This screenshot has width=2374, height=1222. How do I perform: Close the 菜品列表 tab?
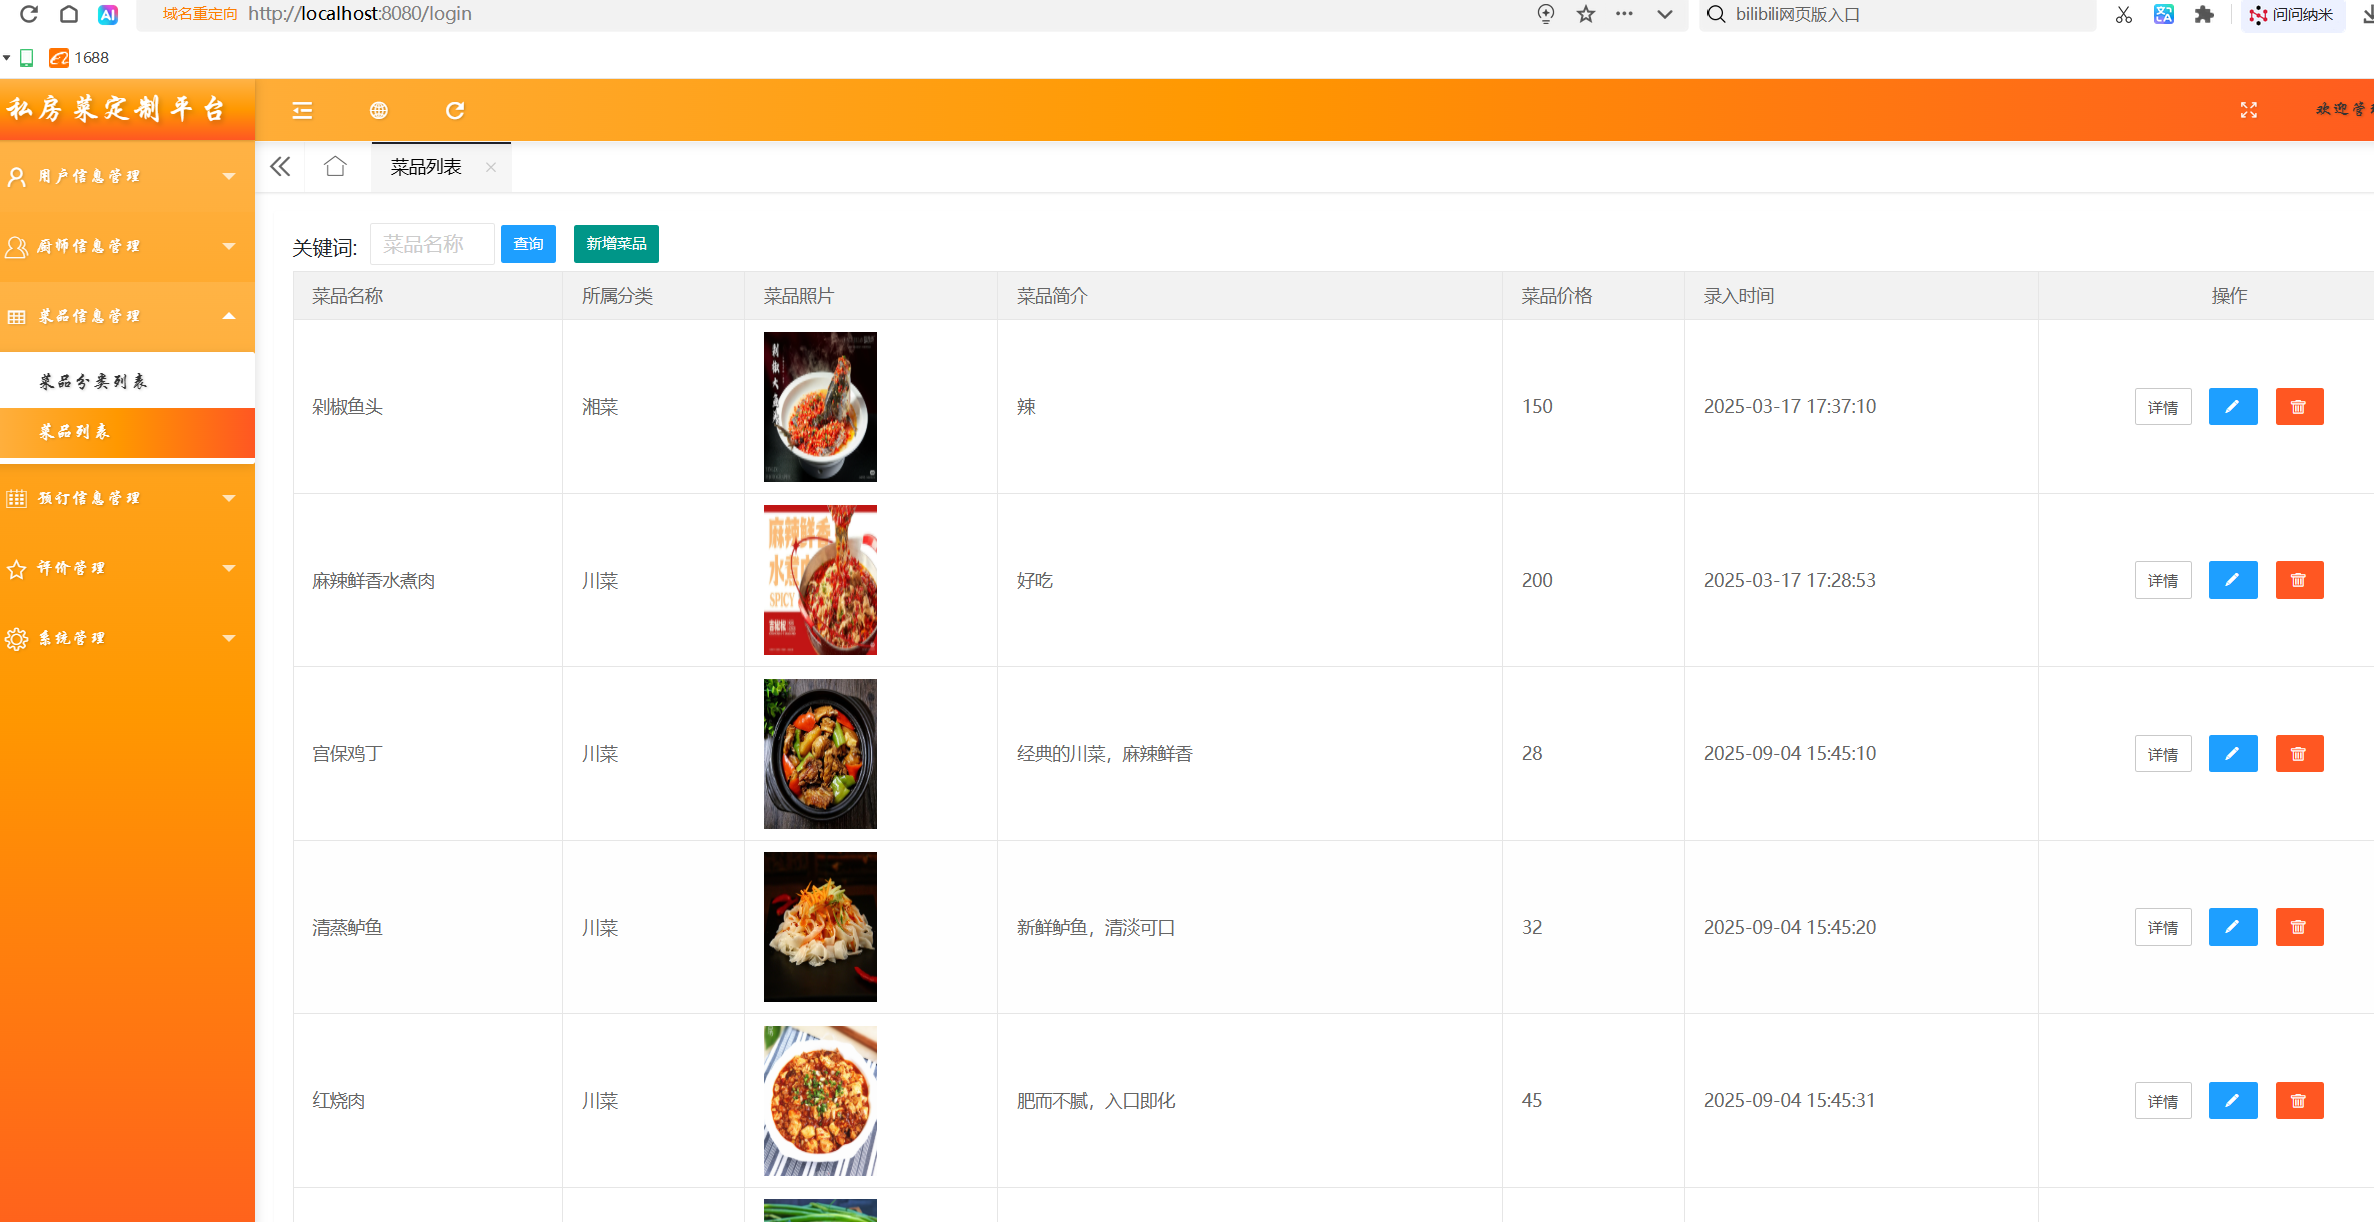click(491, 167)
